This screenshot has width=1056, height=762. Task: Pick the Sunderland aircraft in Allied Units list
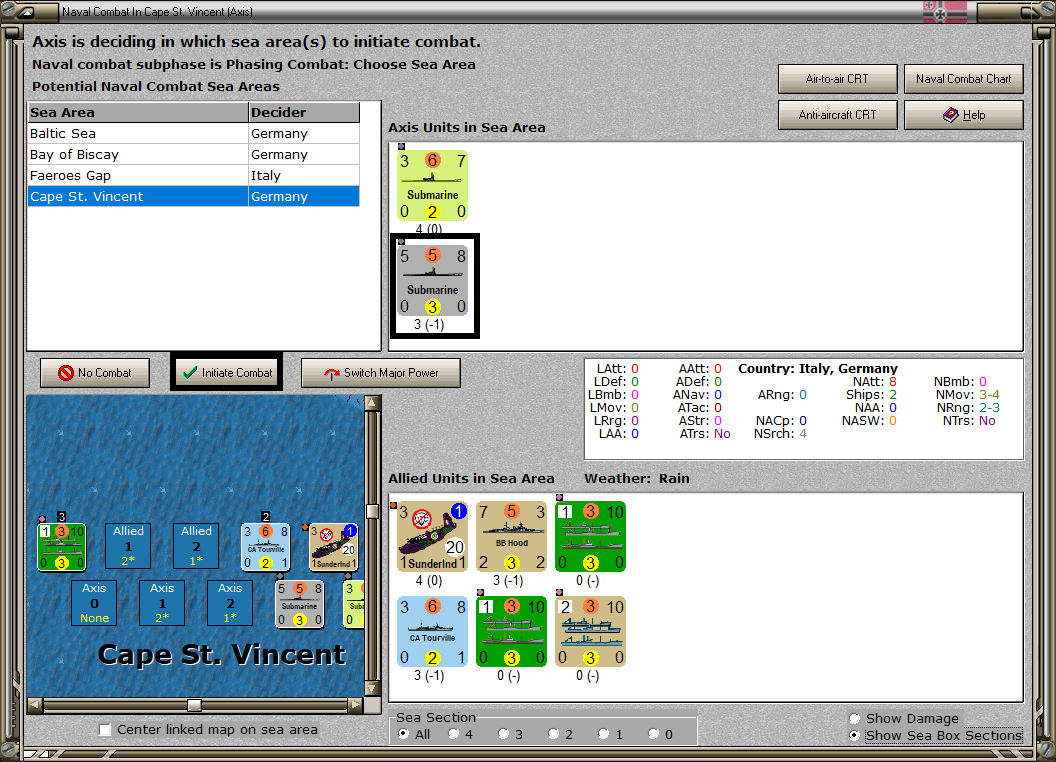[432, 537]
